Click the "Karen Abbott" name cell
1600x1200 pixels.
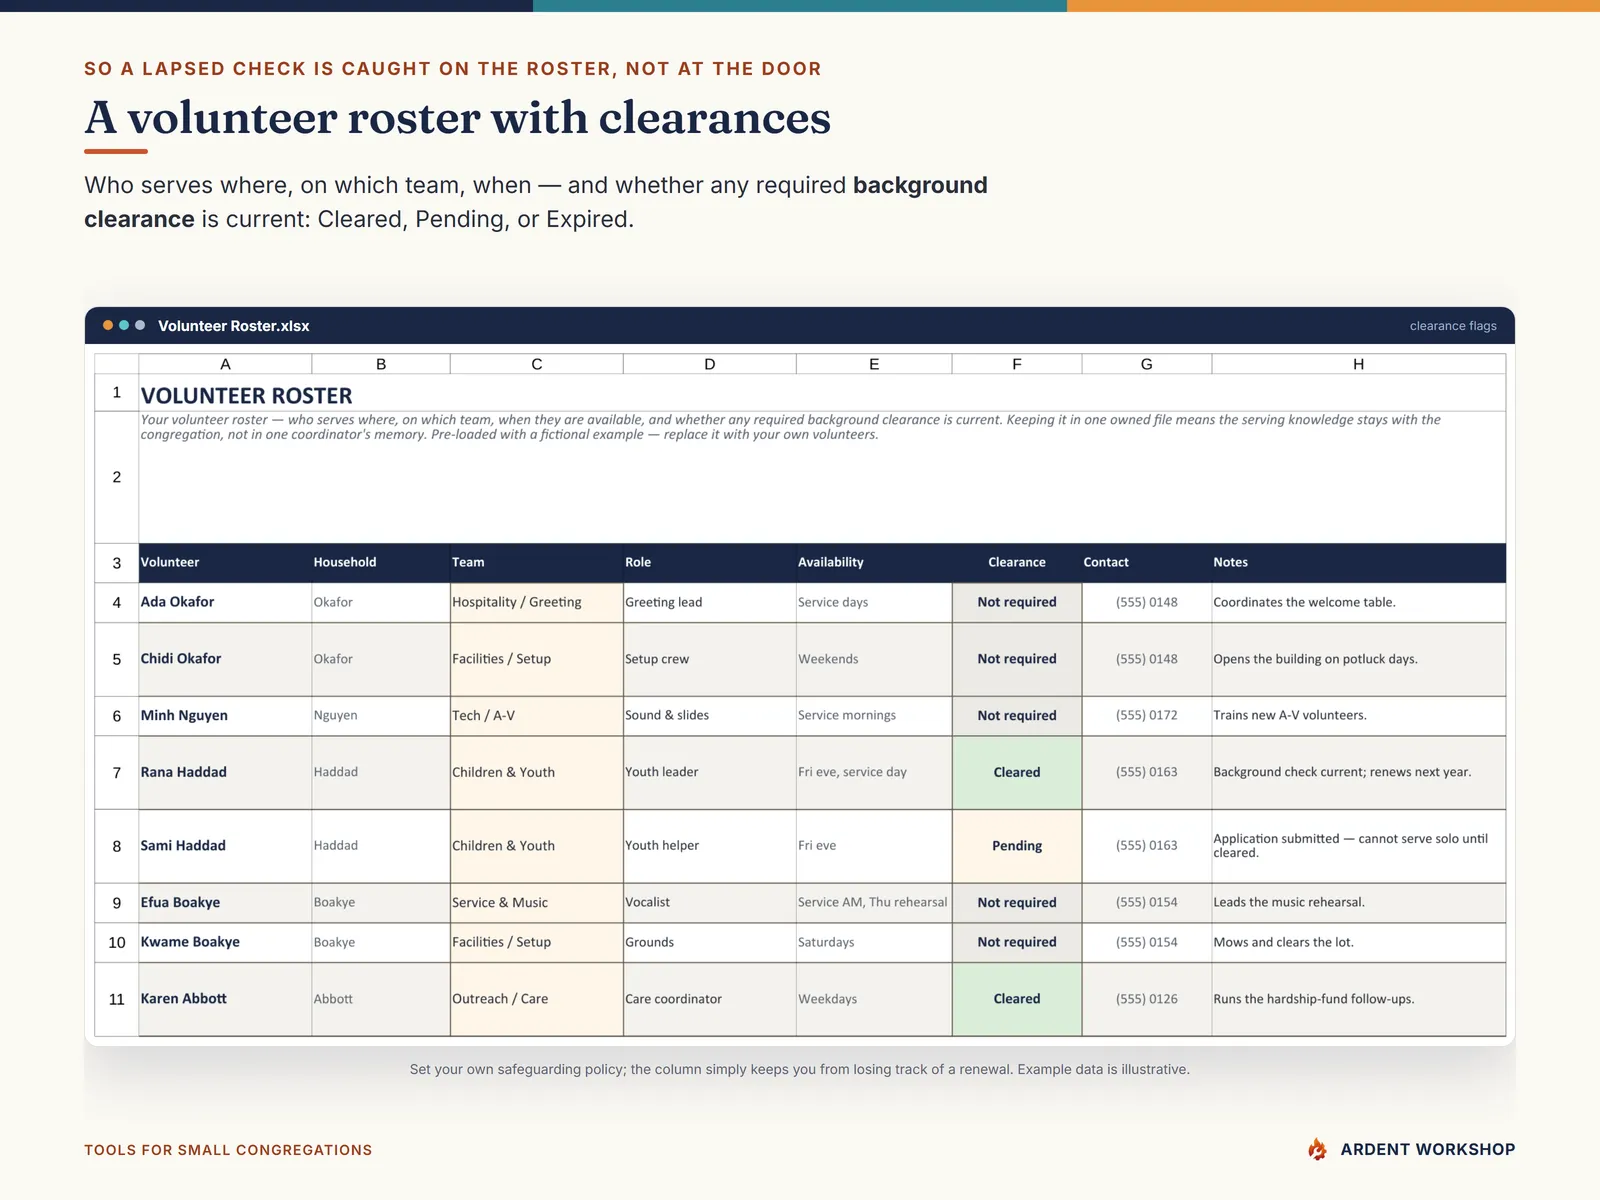click(225, 999)
